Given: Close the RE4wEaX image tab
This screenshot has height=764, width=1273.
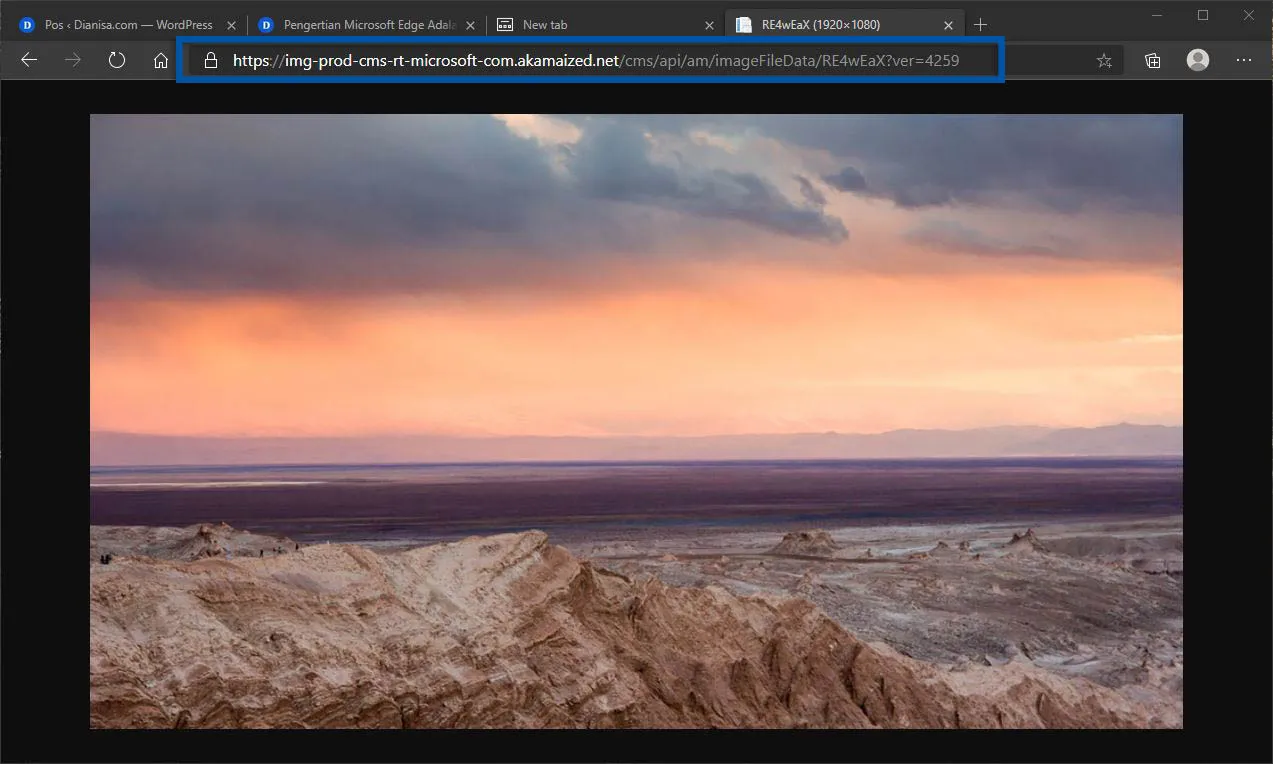Looking at the screenshot, I should coord(948,24).
